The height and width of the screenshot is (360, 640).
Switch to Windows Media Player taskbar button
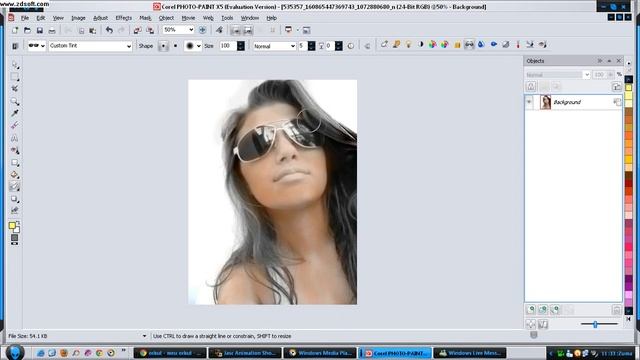(x=320, y=353)
